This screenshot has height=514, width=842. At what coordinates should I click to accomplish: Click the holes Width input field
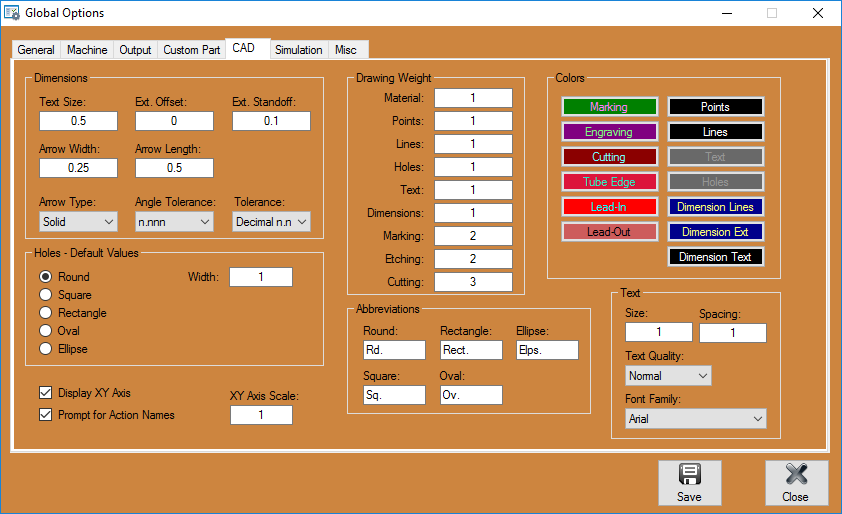[261, 277]
